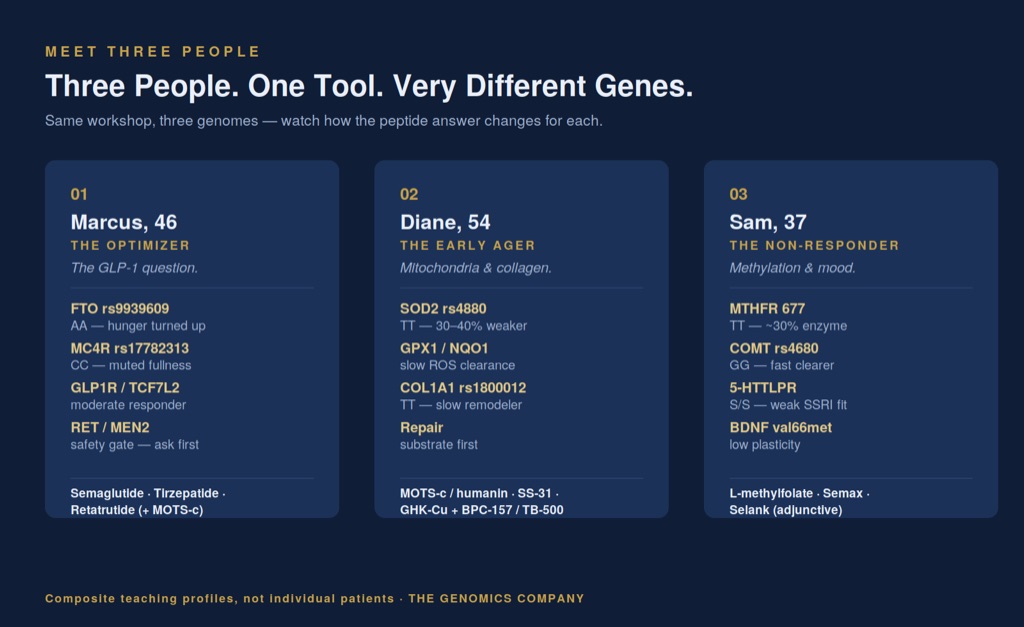Viewport: 1024px width, 627px height.
Task: Click card number '01'
Action: pyautogui.click(x=79, y=194)
